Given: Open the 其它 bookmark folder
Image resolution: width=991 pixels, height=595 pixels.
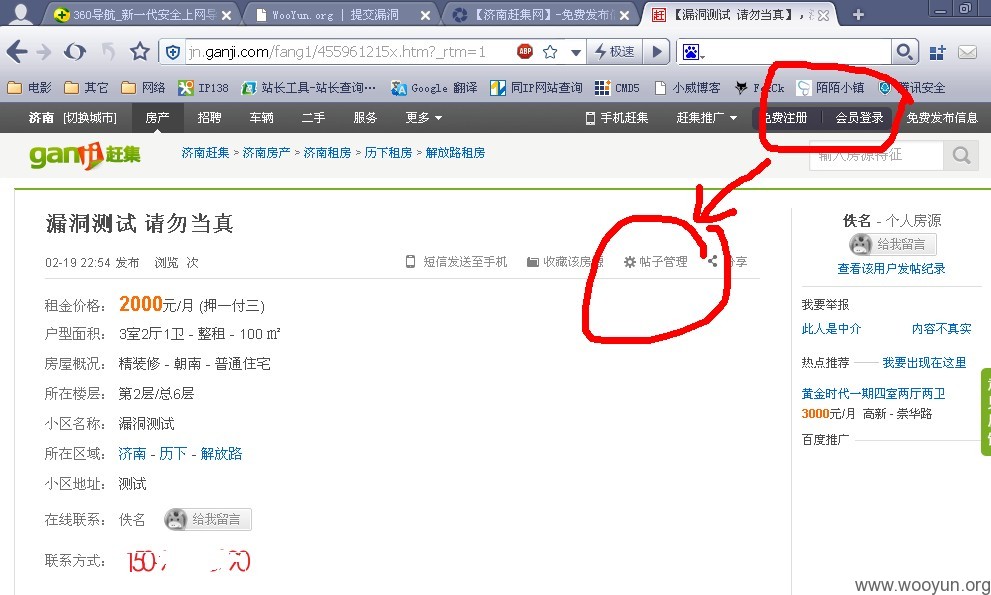Looking at the screenshot, I should 86,88.
